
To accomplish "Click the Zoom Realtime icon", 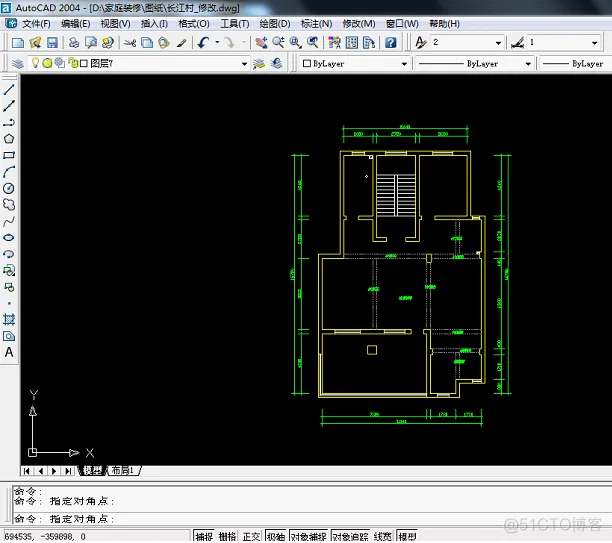I will (278, 42).
